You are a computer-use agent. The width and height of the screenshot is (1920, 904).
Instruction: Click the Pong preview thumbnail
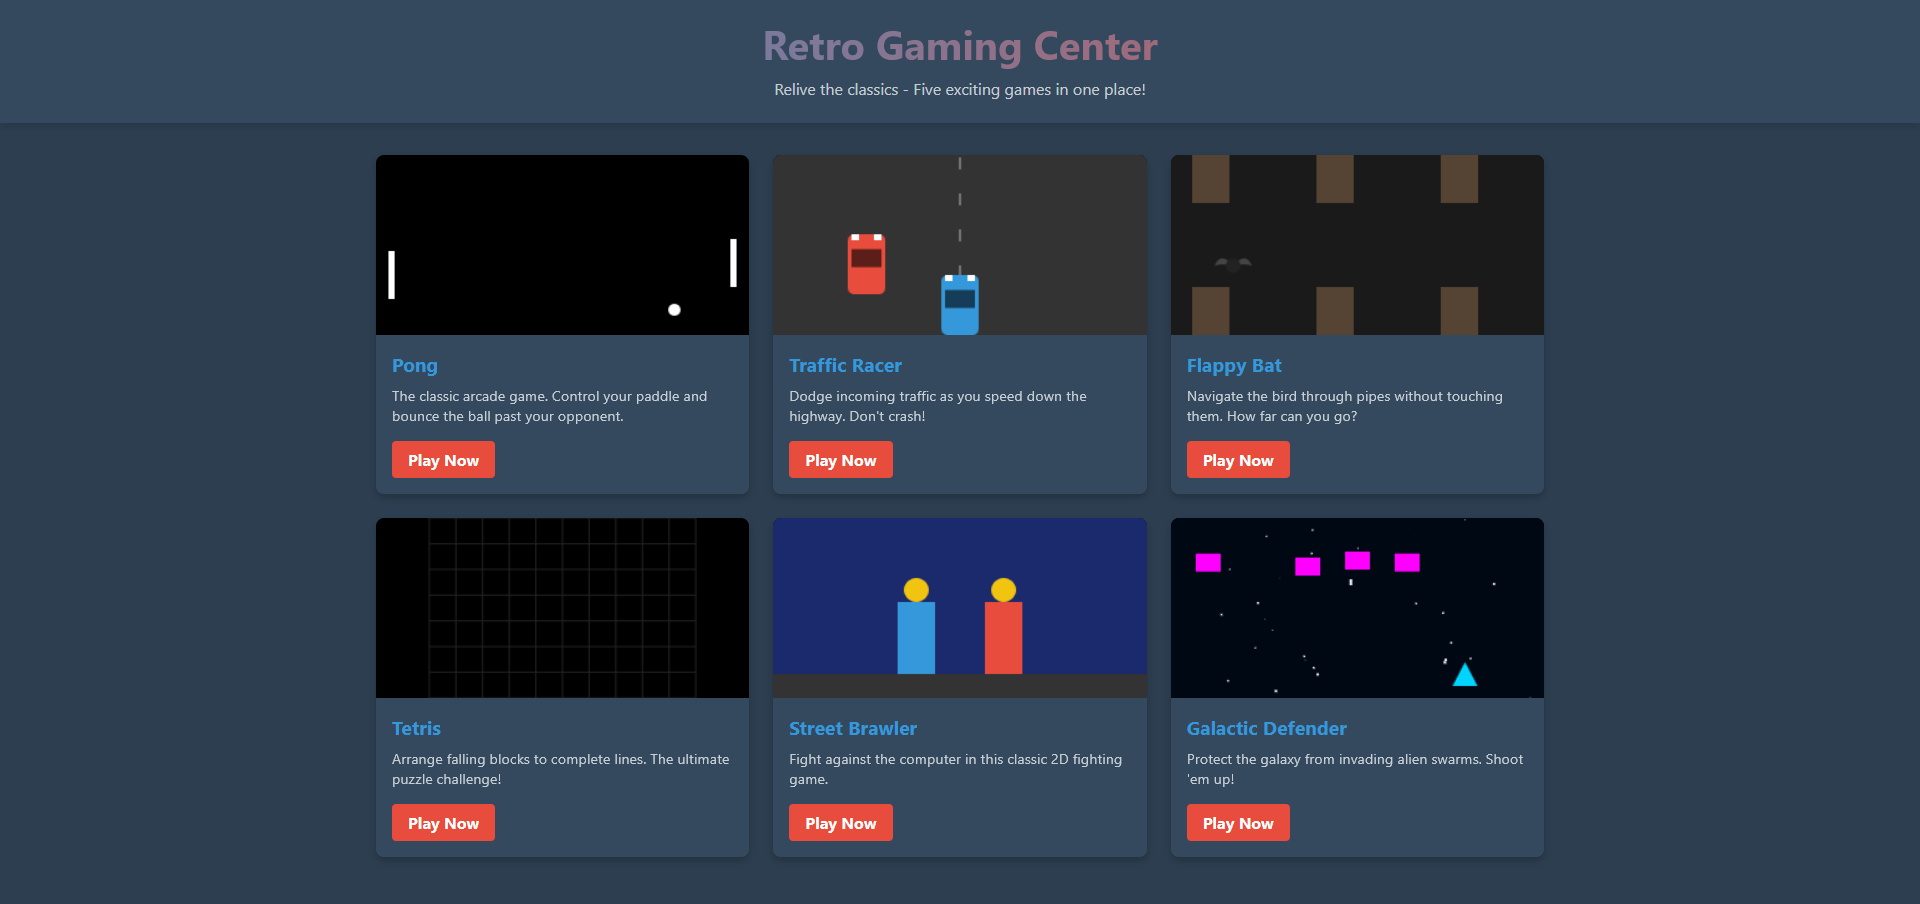(x=561, y=244)
